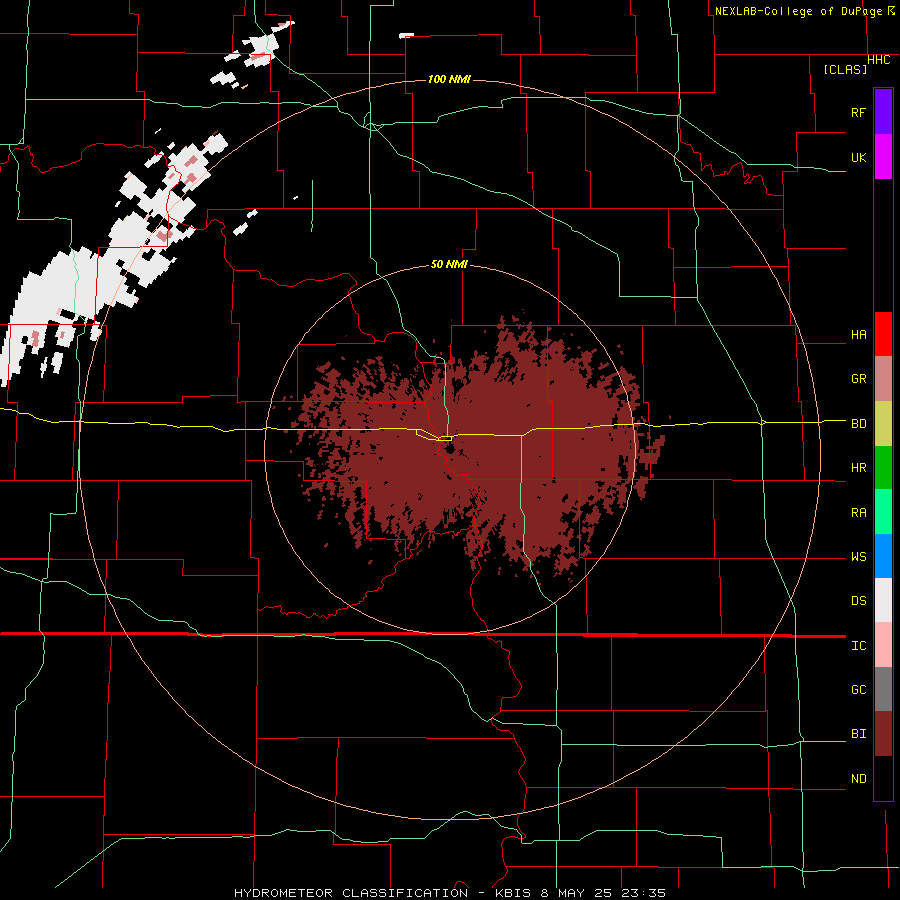Click the HA red legend swatch

click(883, 334)
